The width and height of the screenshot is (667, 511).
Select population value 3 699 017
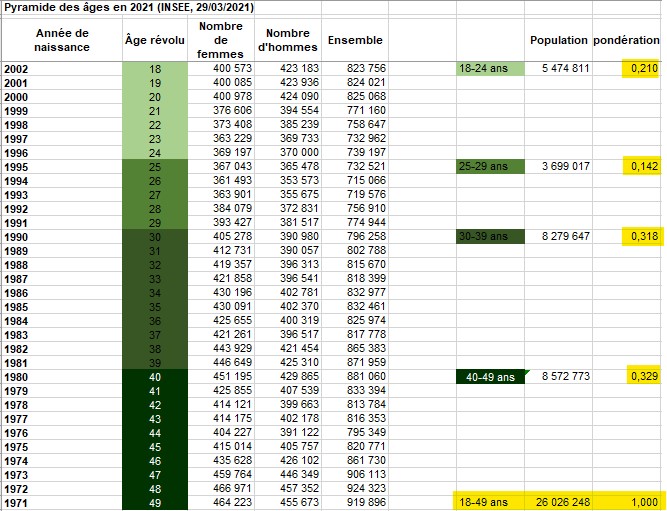pyautogui.click(x=559, y=166)
